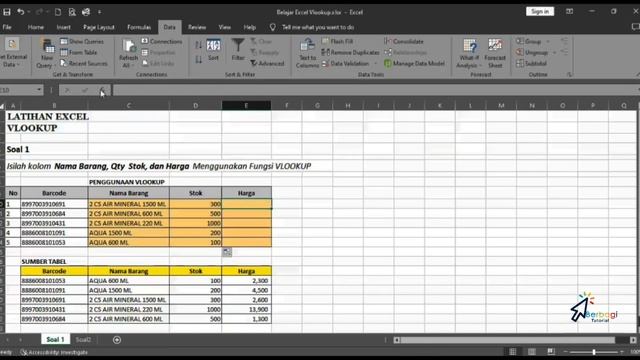
Task: Click the Ribbon Display Options button
Action: [x=569, y=11]
